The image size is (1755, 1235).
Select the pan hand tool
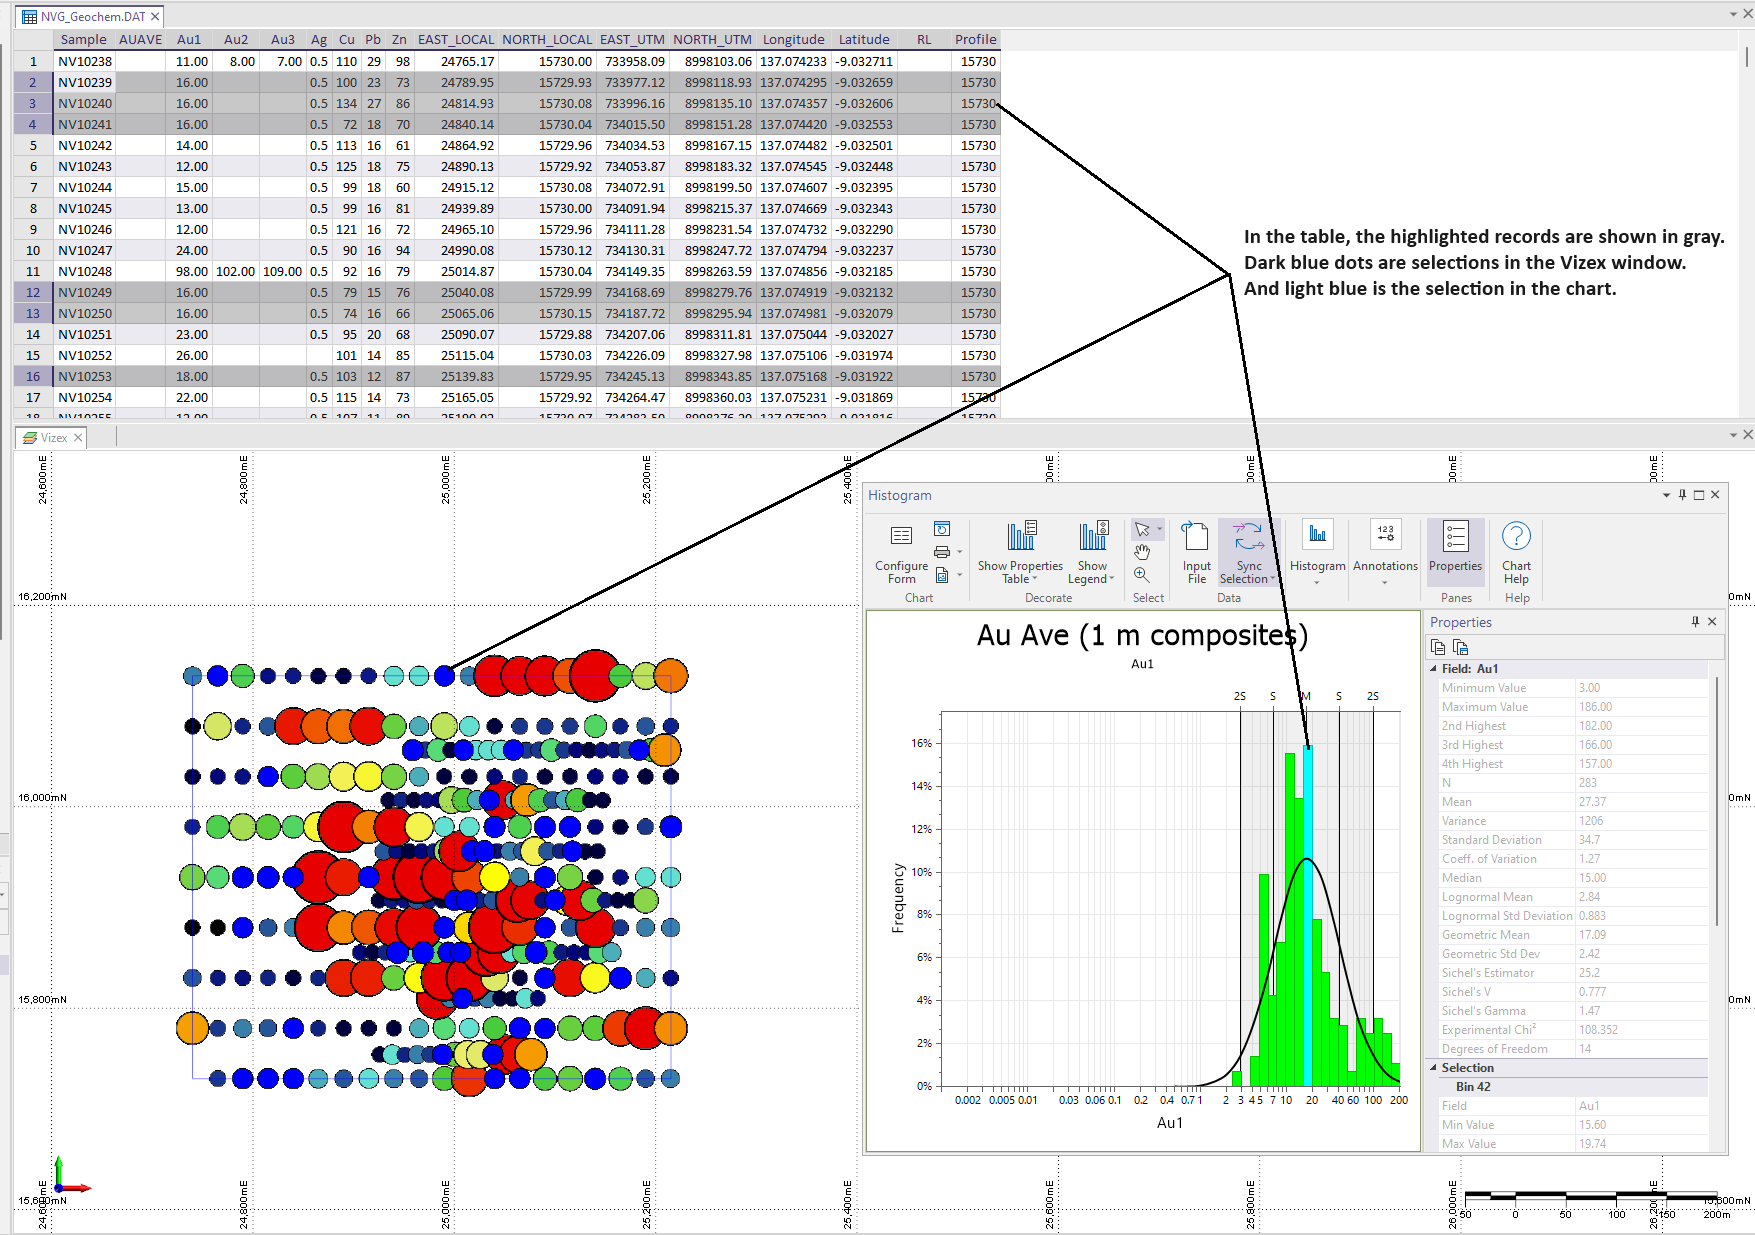(x=1142, y=552)
